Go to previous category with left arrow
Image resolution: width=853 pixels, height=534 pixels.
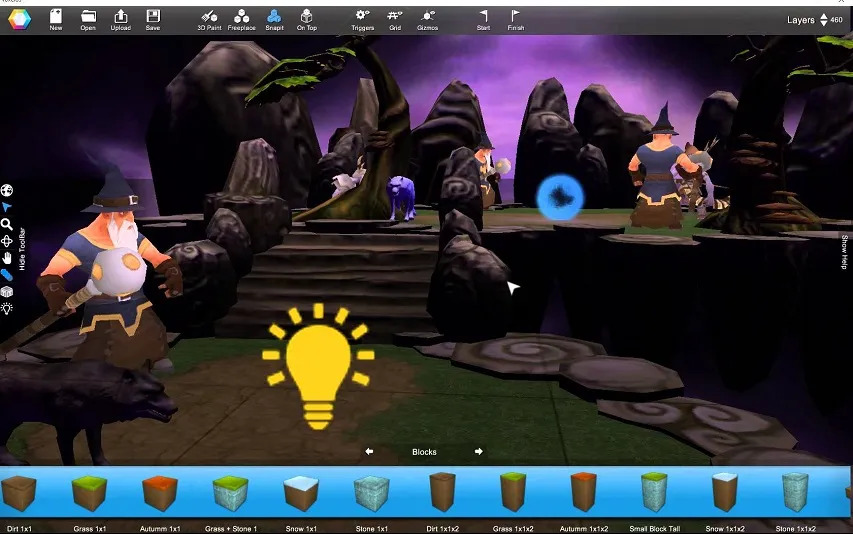click(x=369, y=451)
